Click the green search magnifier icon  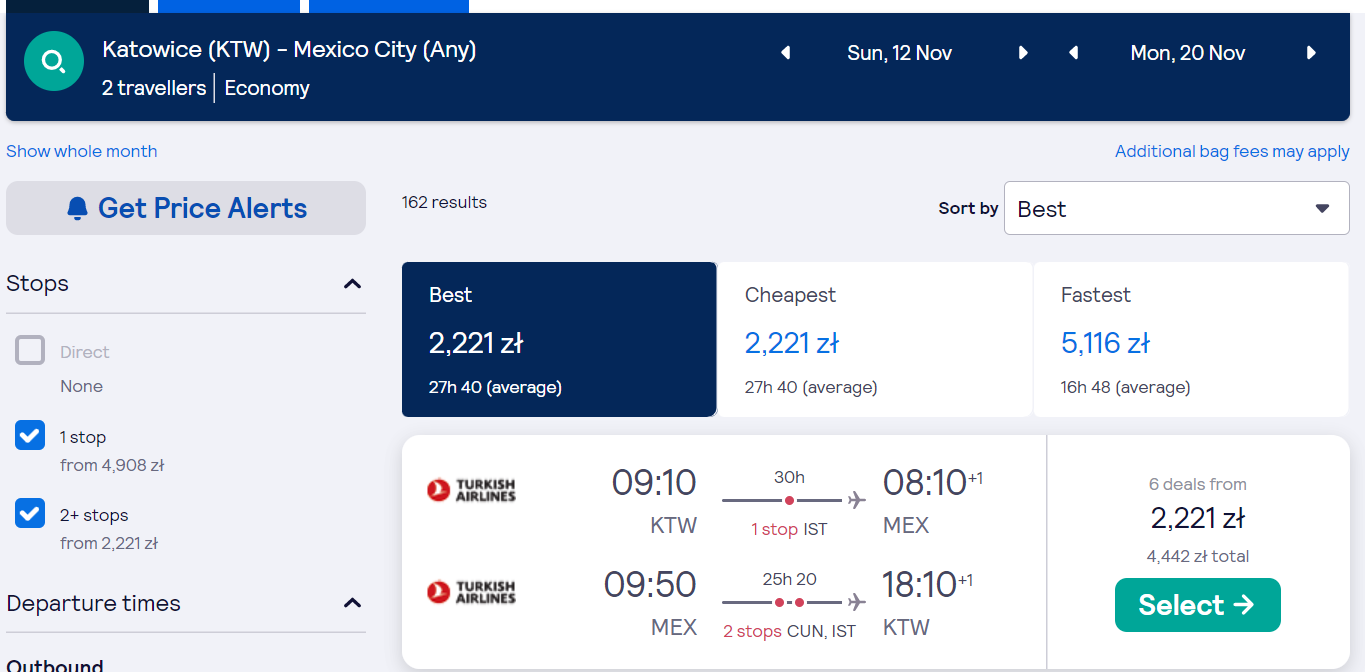click(x=54, y=62)
